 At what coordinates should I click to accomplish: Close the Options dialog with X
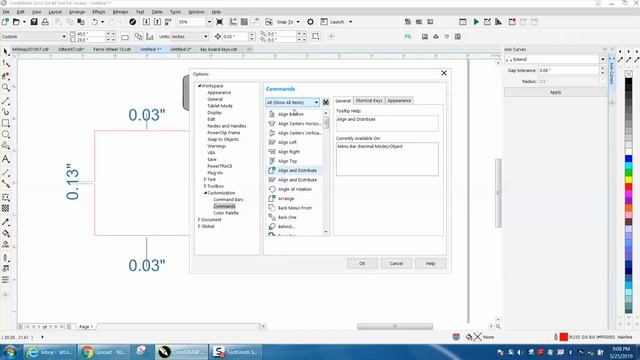[x=444, y=73]
